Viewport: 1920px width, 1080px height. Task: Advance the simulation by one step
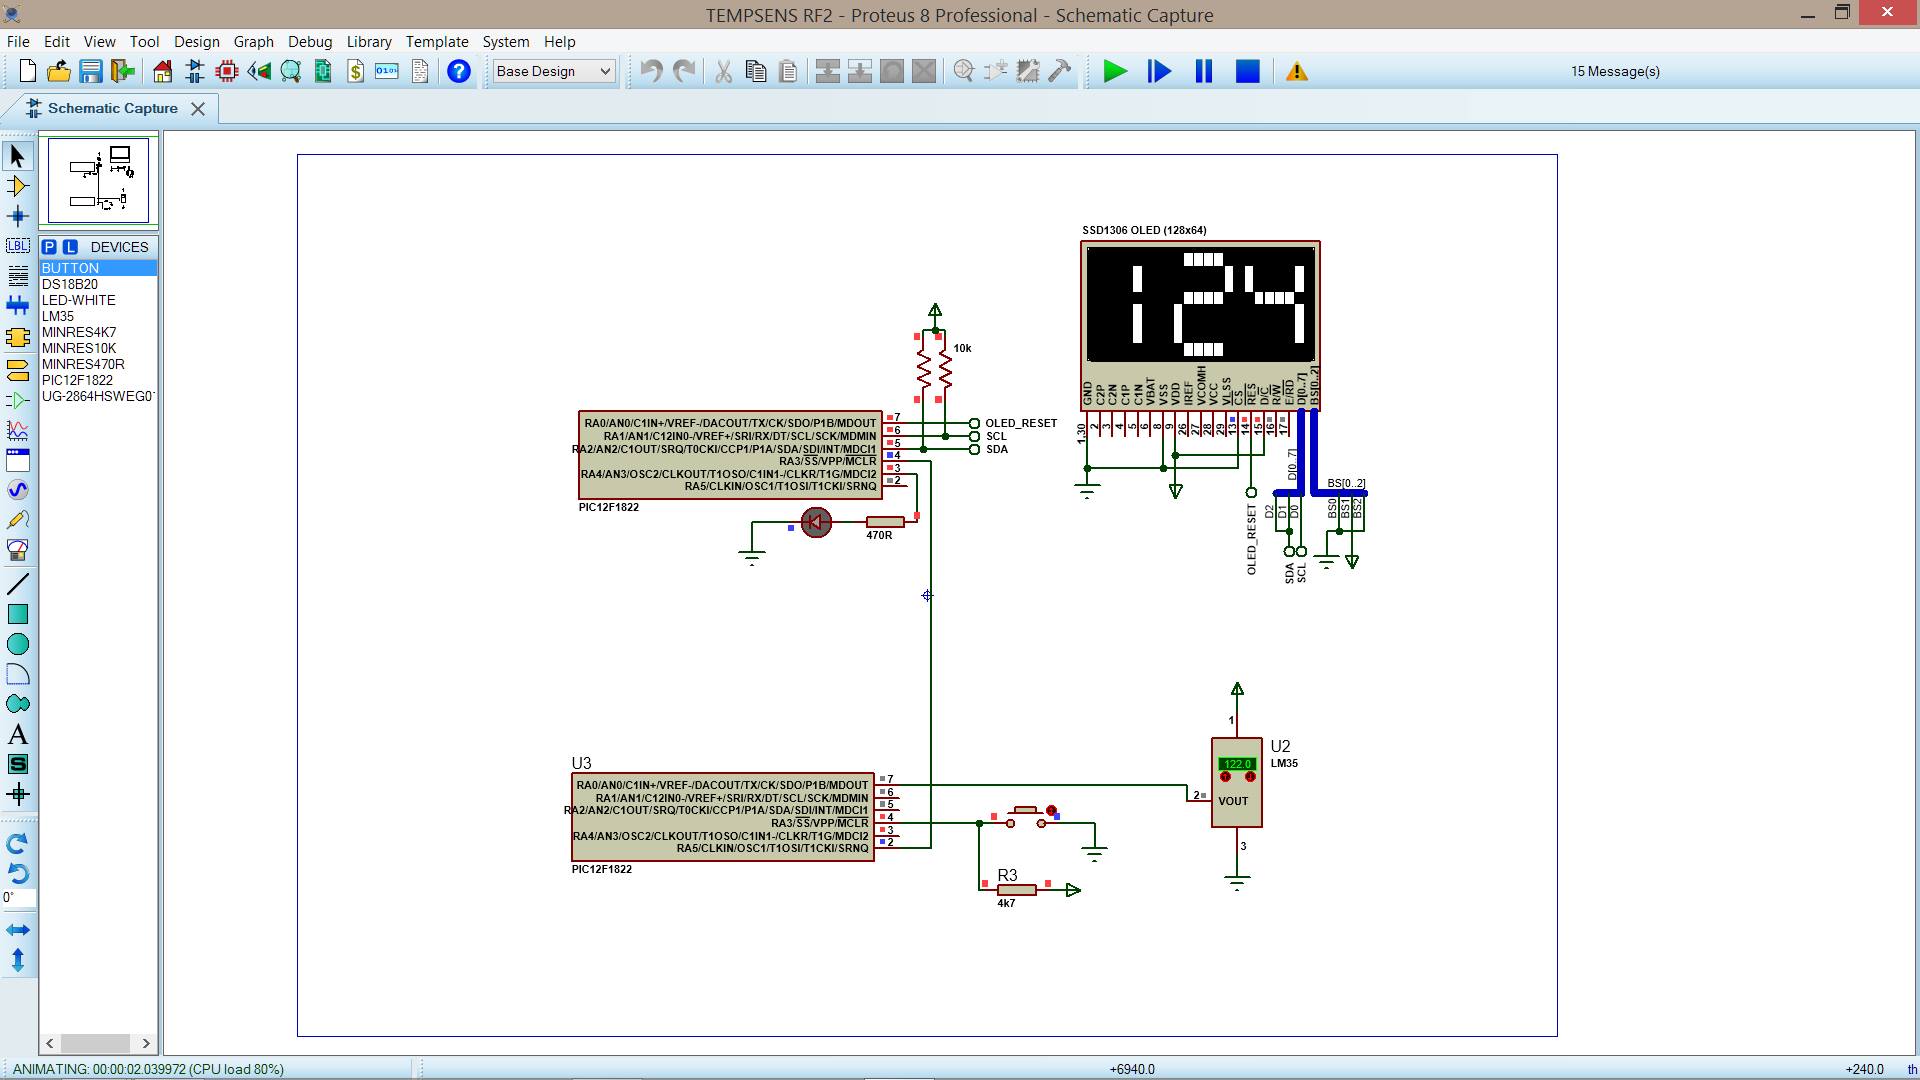click(x=1159, y=71)
